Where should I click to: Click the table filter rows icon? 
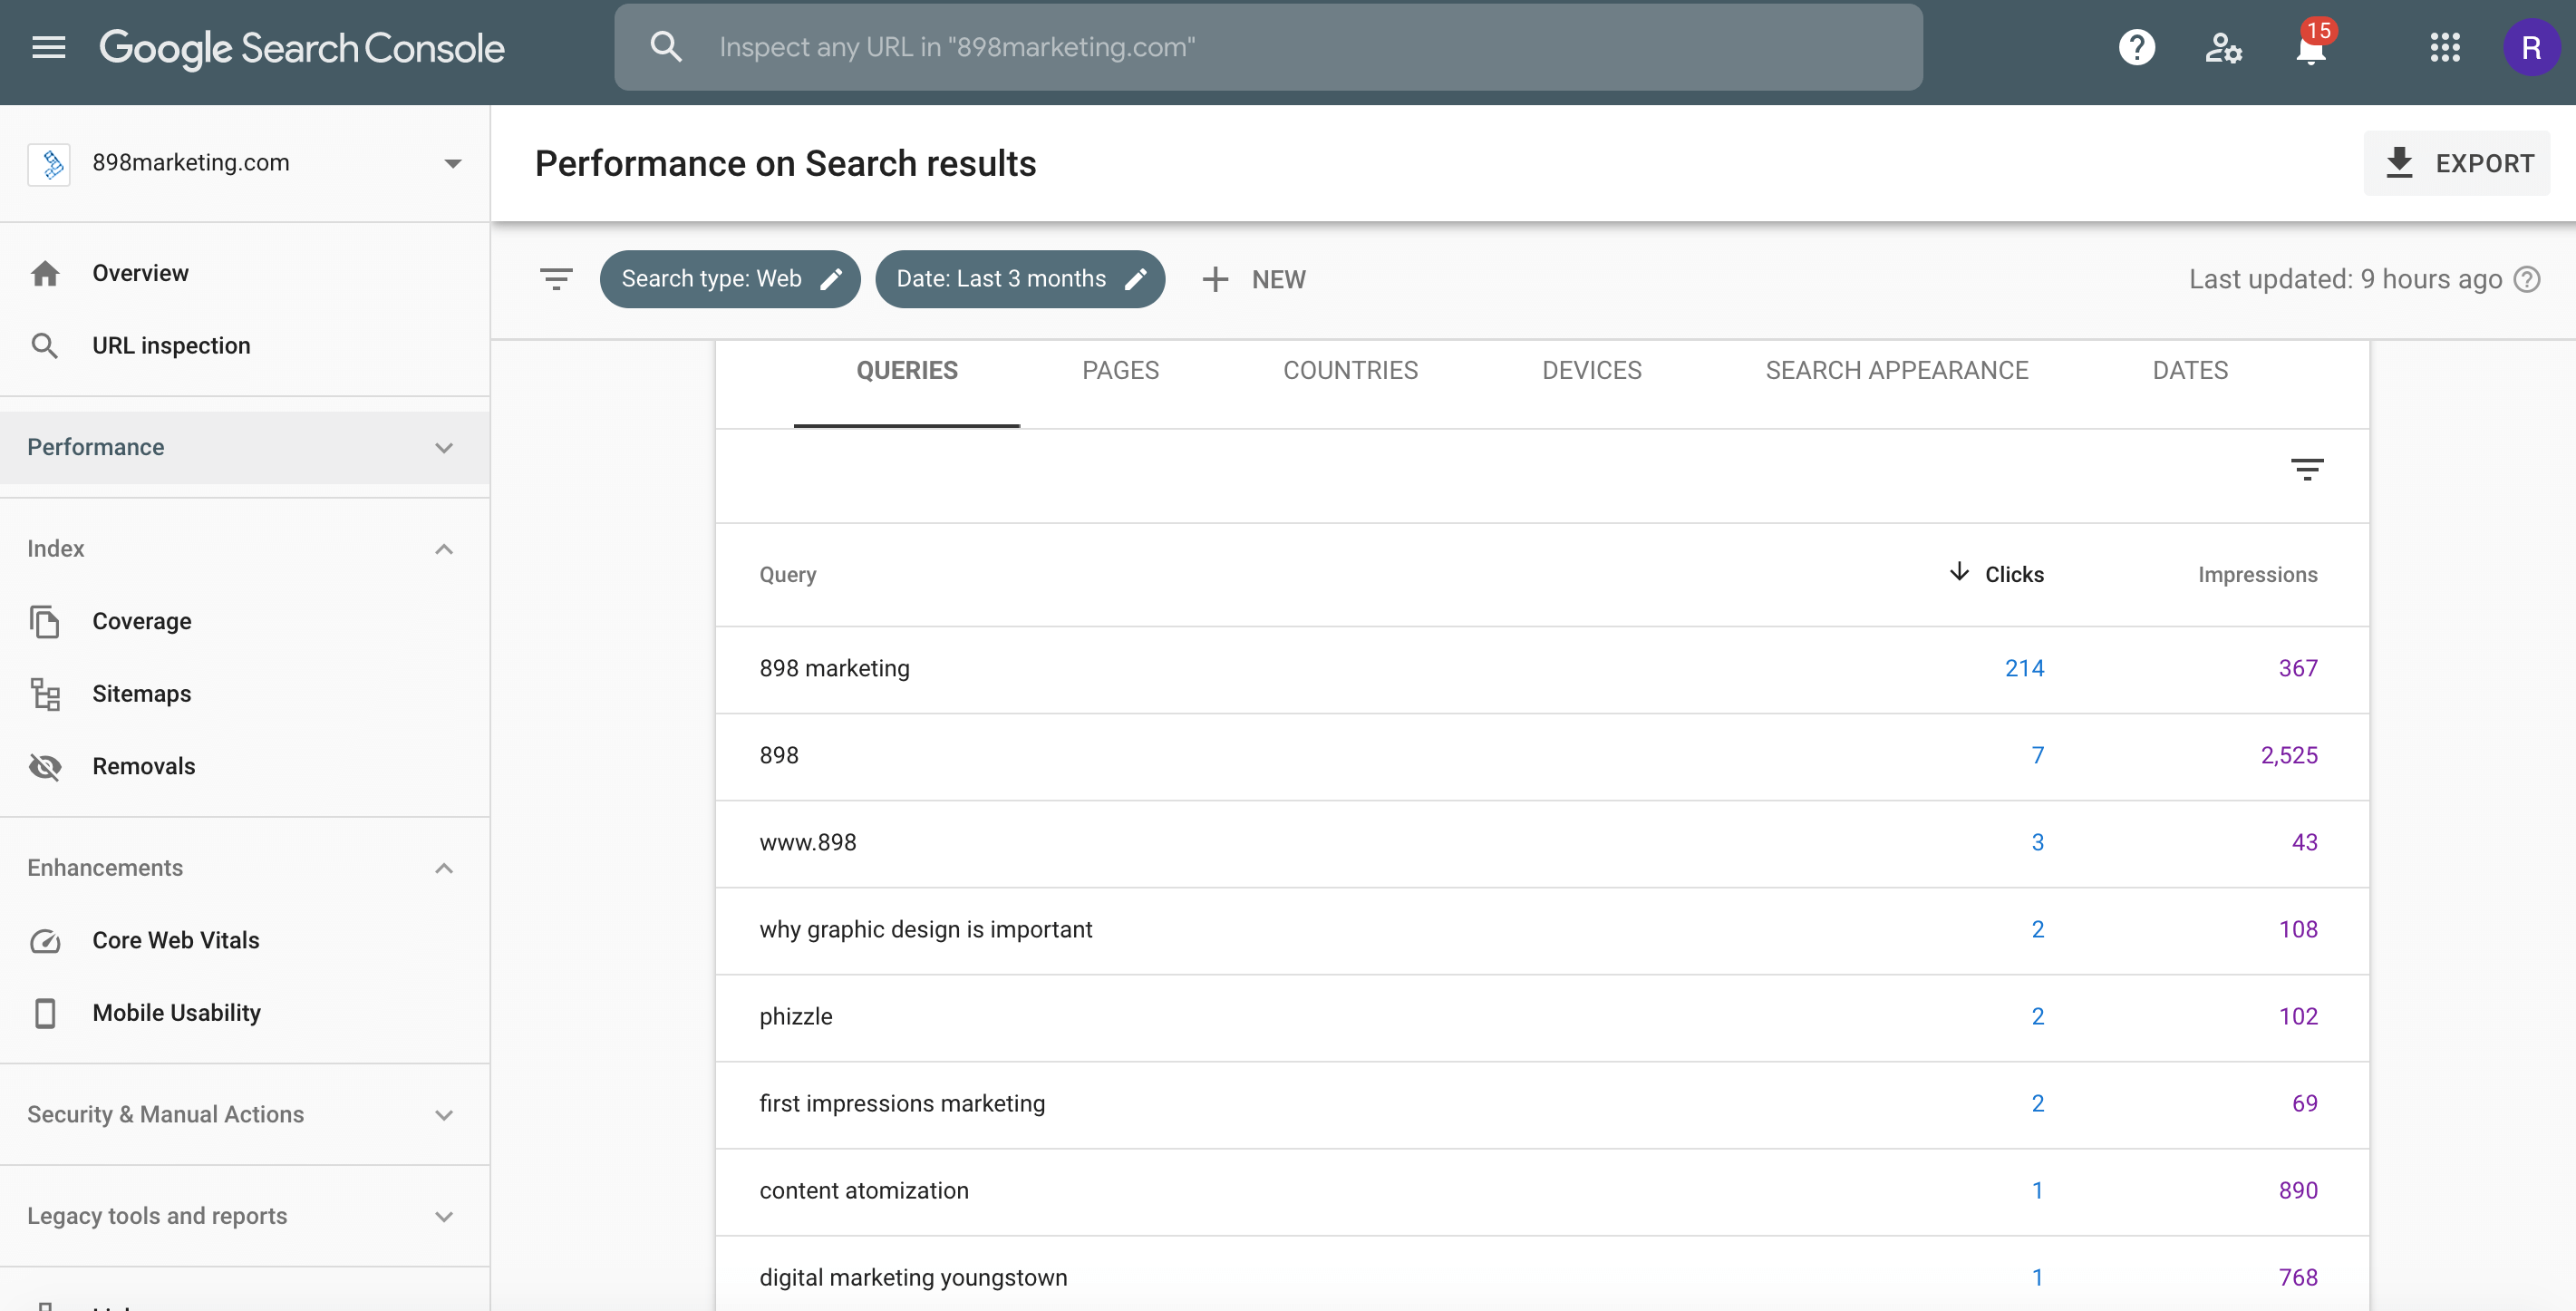coord(2306,469)
